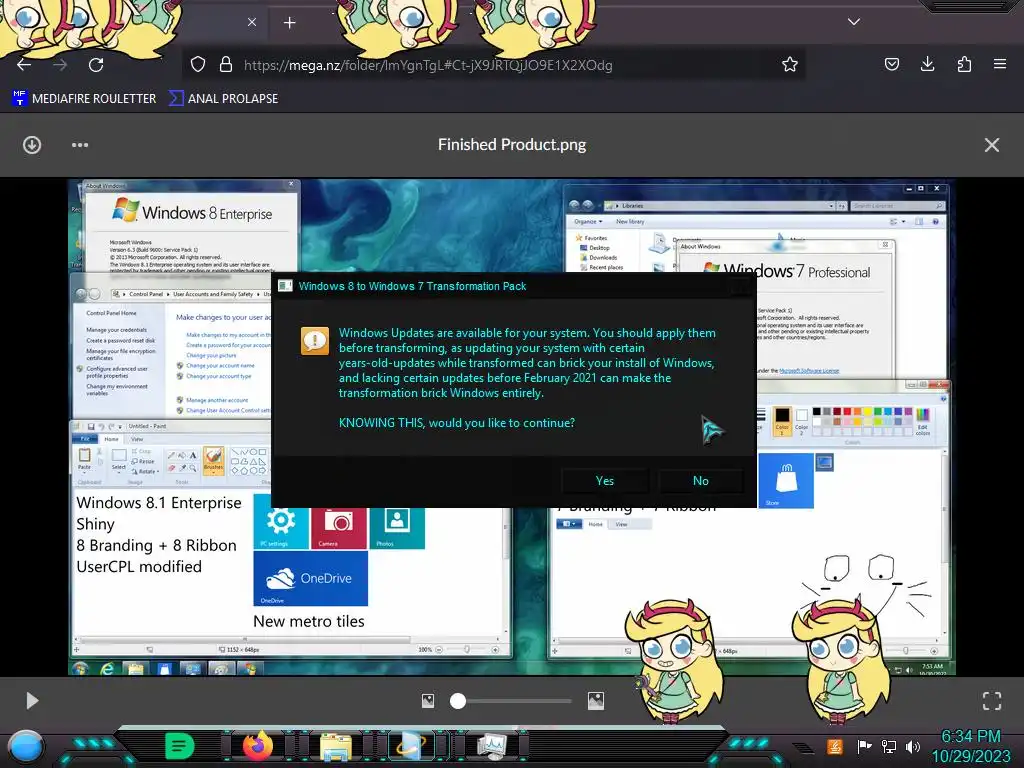The image size is (1024, 768).
Task: Open a new browser tab
Action: pos(289,23)
